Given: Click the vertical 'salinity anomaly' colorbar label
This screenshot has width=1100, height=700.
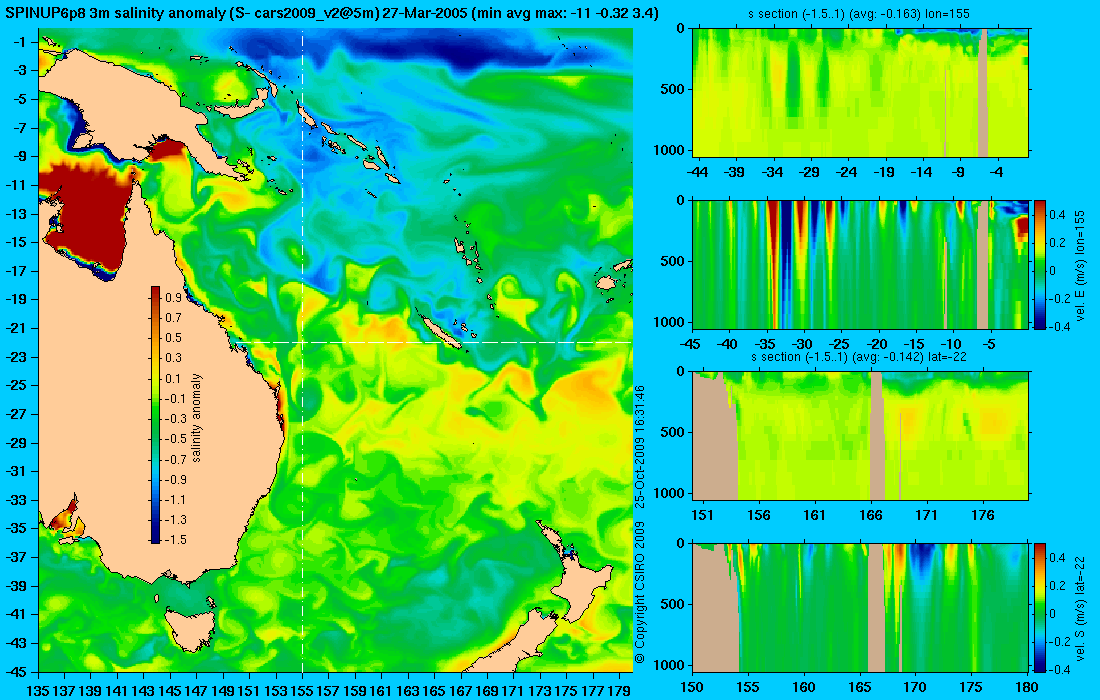Looking at the screenshot, I should (196, 417).
